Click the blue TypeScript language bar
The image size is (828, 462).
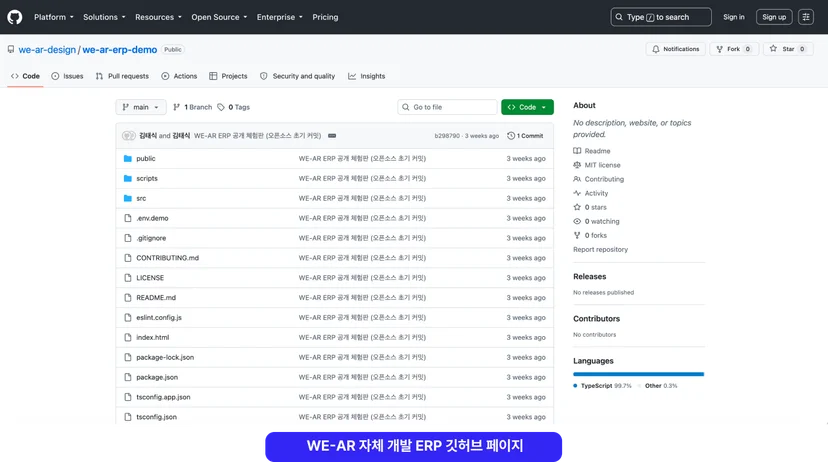[638, 374]
